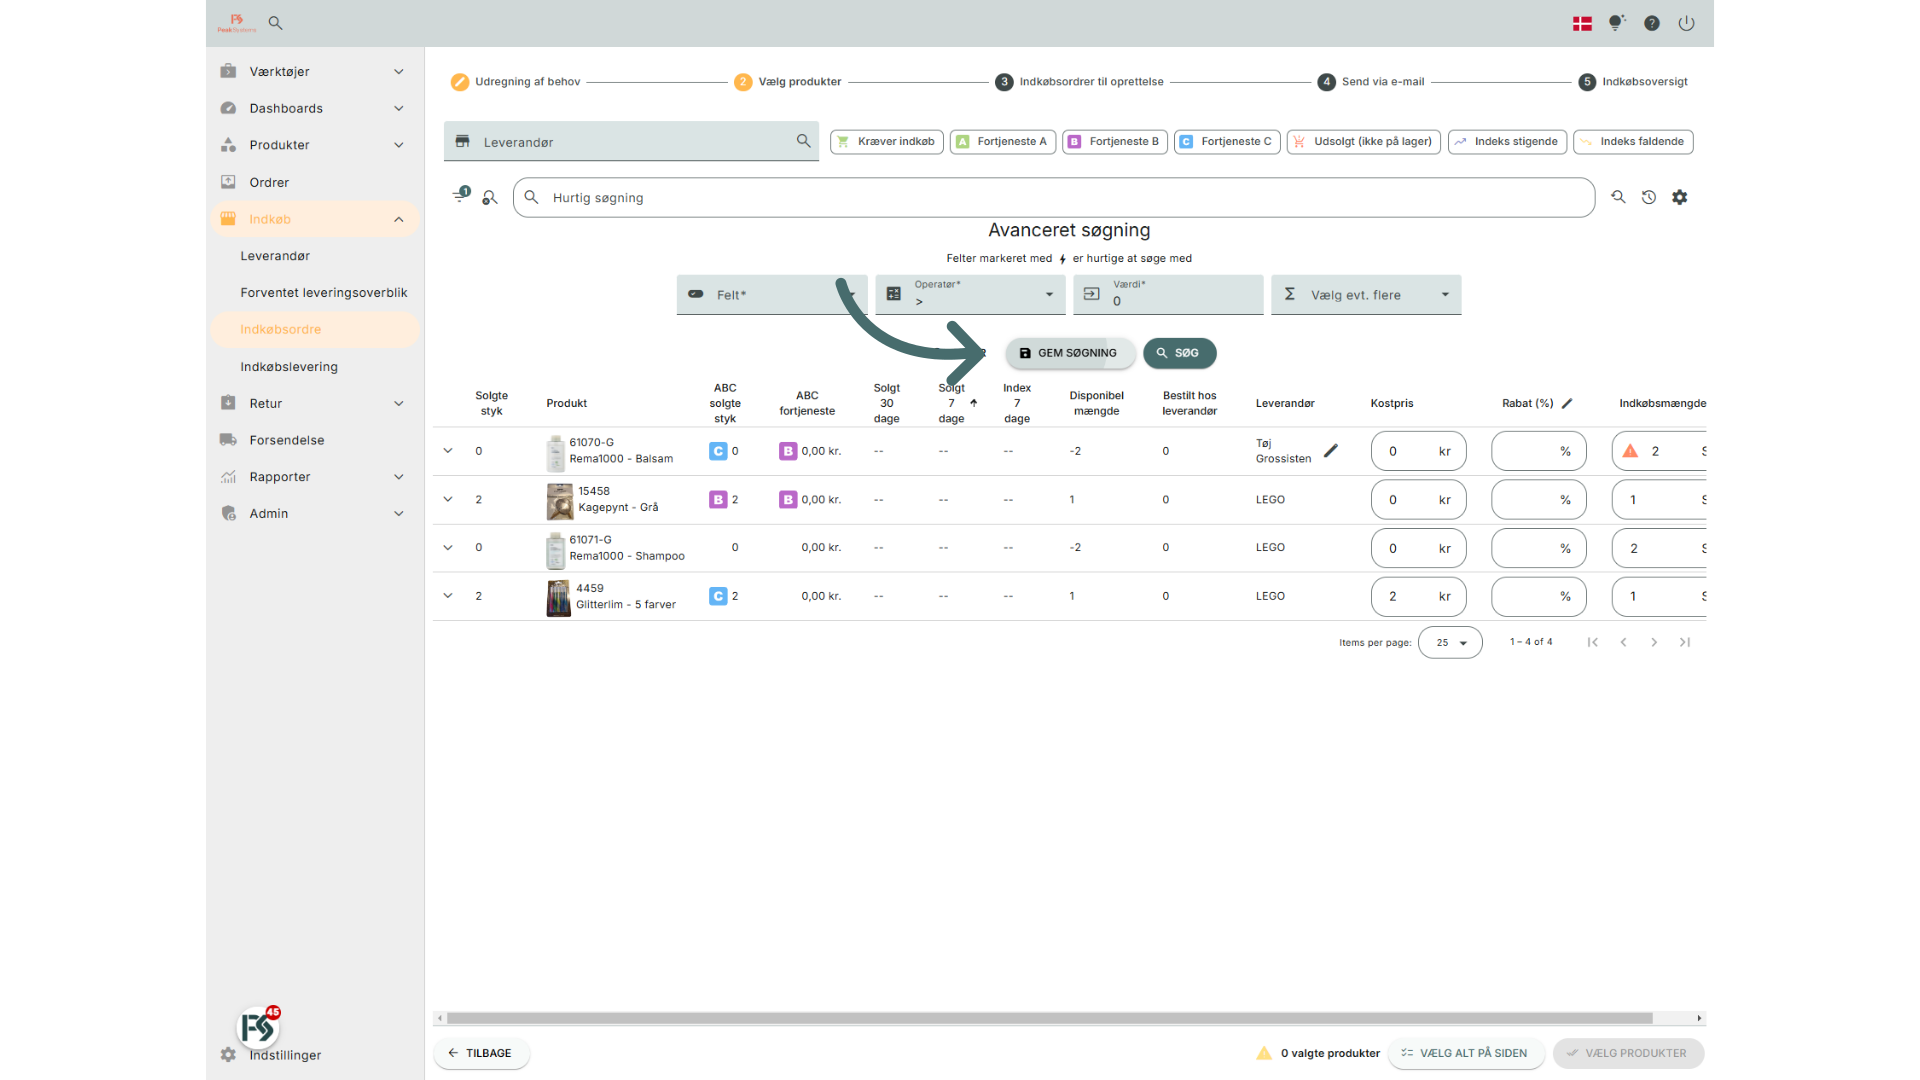
Task: Click the GEM SØGNING button
Action: (1069, 353)
